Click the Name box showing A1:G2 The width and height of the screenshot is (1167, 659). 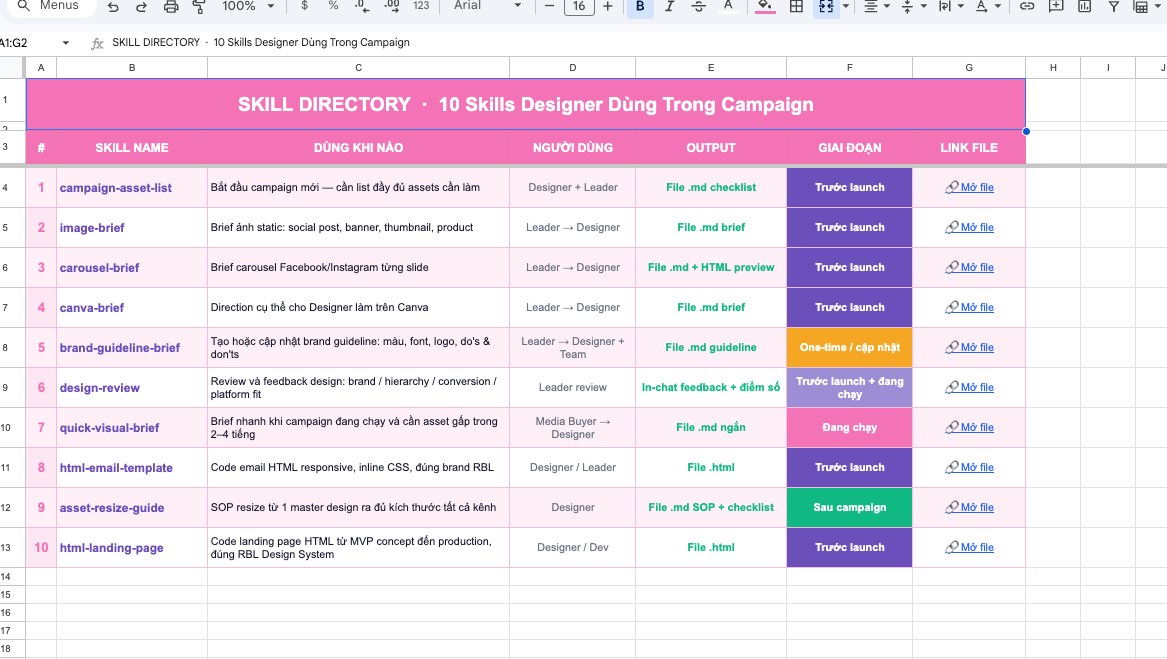pos(27,43)
